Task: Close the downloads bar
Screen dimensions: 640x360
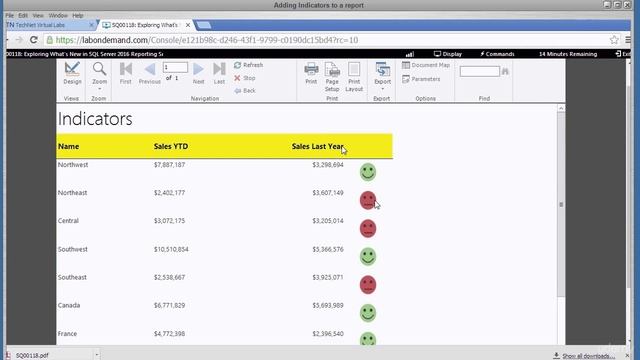Action: 628,356
